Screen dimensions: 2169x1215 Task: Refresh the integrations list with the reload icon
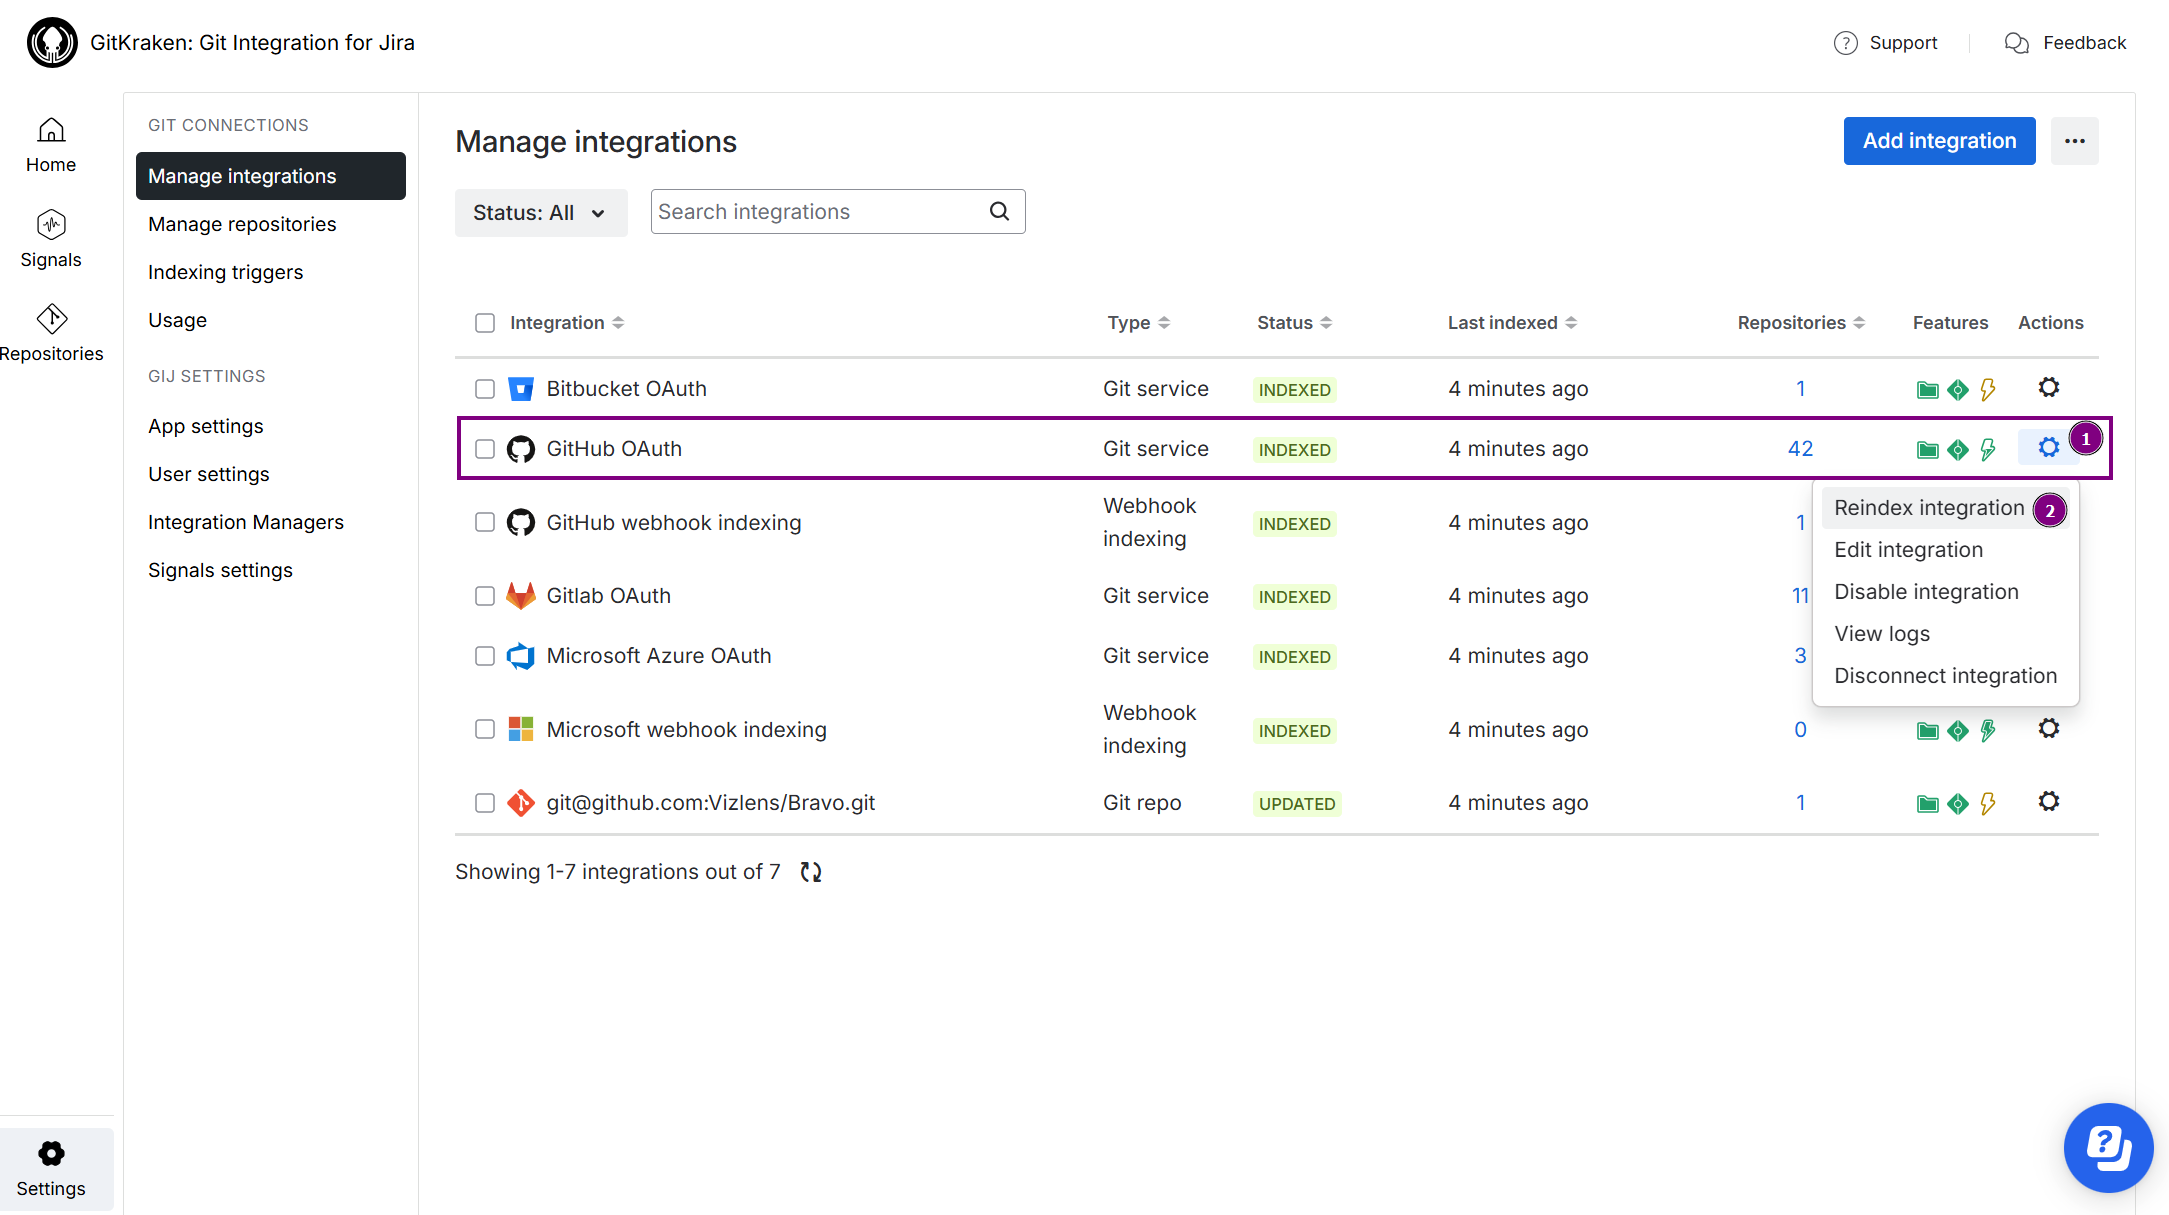point(810,871)
